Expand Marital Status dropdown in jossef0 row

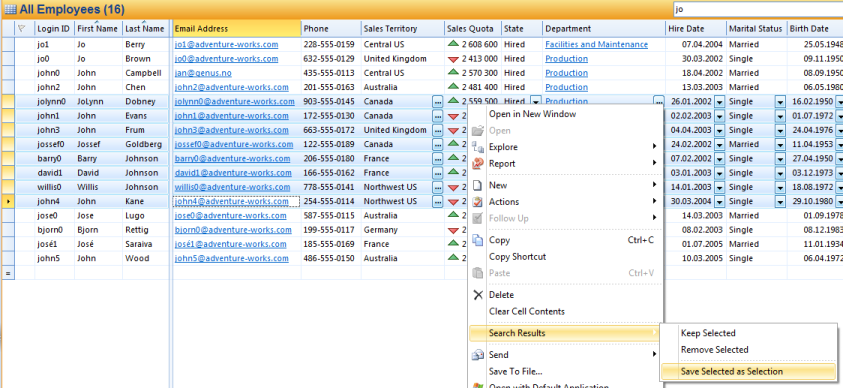click(x=780, y=144)
